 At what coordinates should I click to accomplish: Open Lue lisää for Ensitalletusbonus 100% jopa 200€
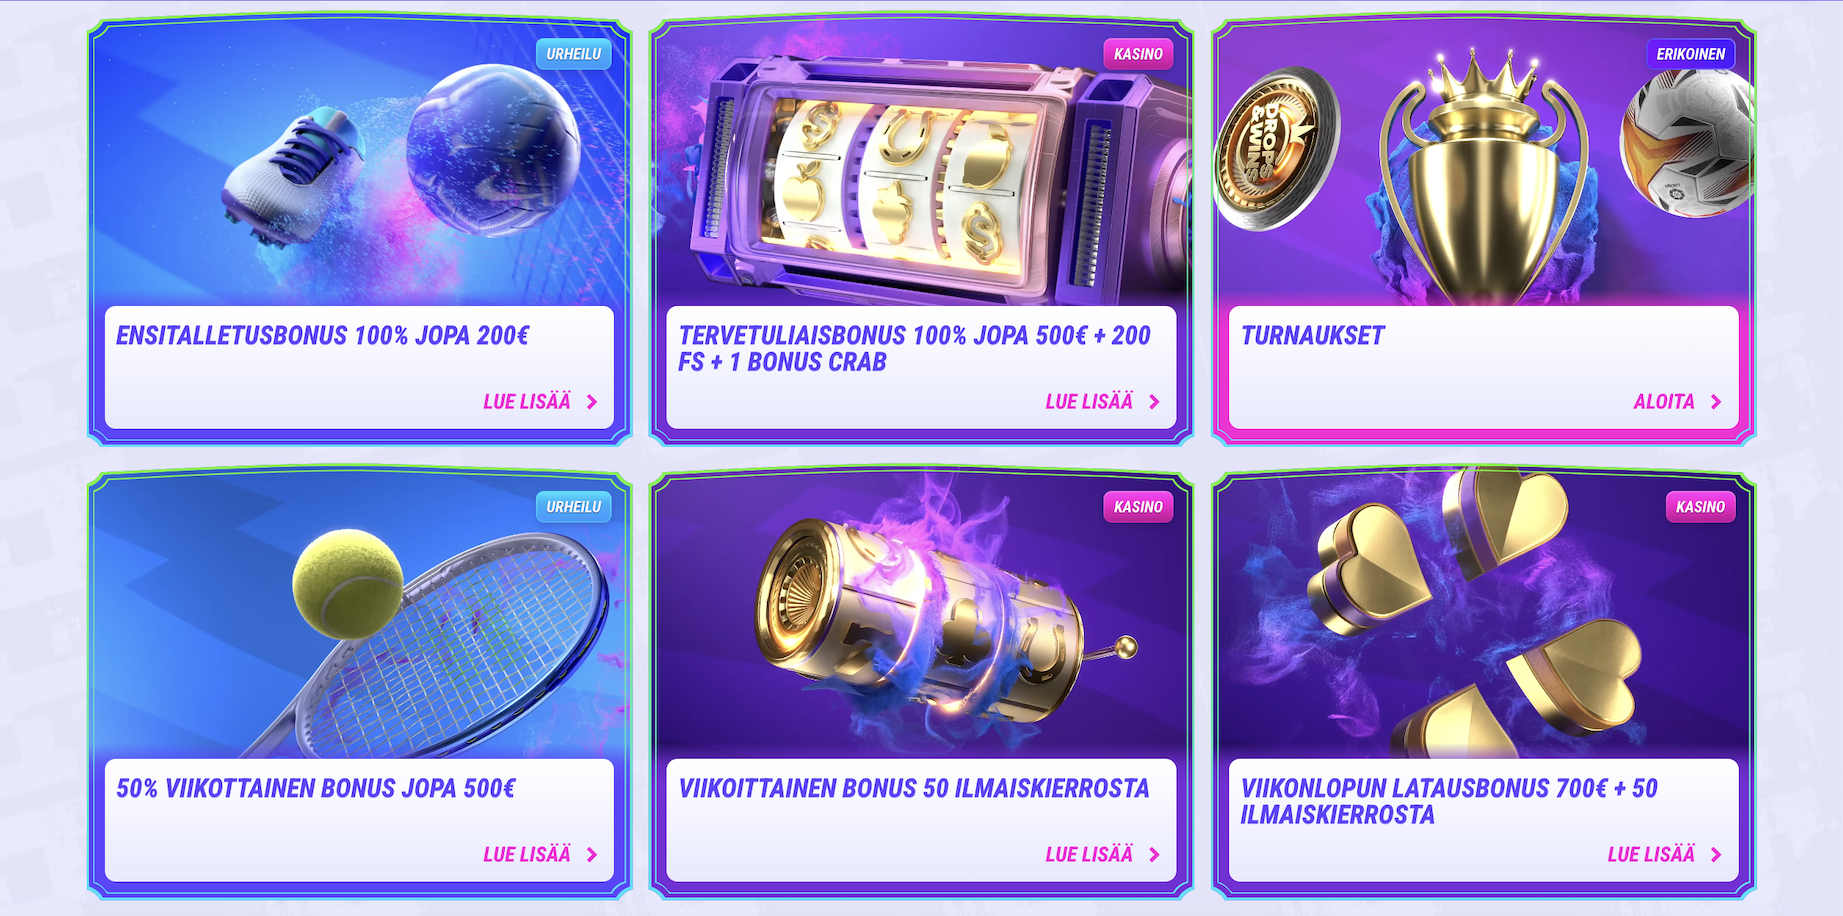tap(527, 402)
